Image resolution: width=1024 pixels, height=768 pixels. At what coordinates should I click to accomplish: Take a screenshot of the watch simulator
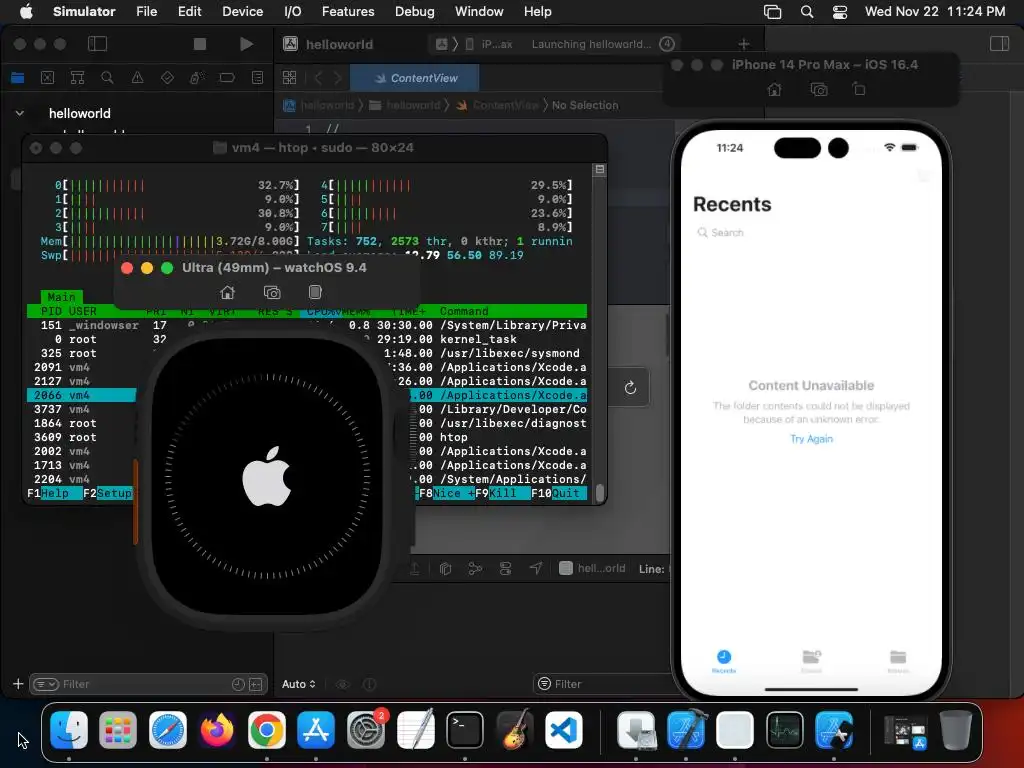[x=272, y=292]
